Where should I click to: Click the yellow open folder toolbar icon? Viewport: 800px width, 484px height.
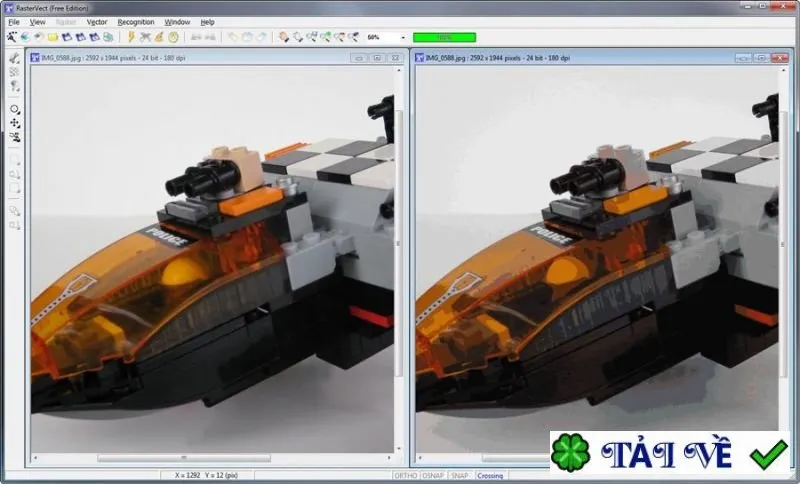[x=53, y=37]
